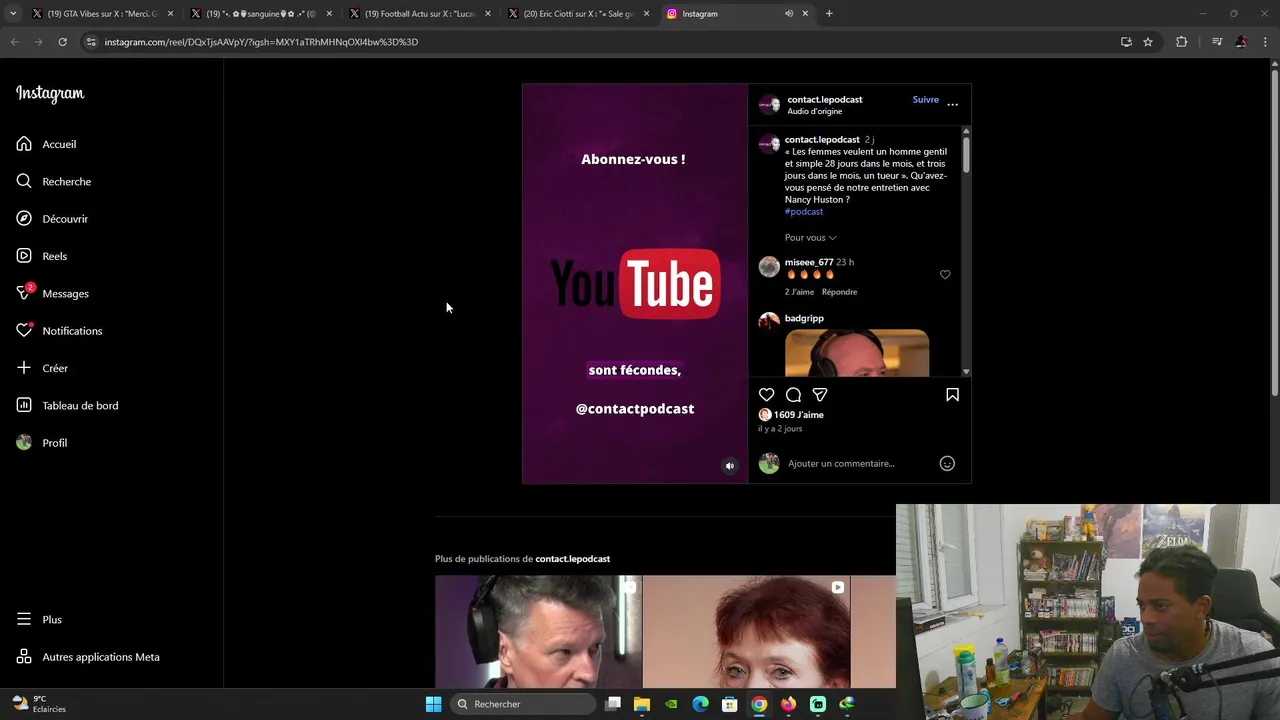View site information icon in address bar

91,42
